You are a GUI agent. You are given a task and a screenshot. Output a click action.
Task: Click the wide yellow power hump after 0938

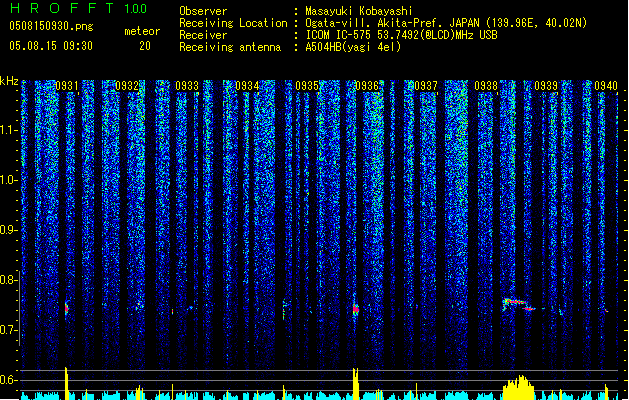pos(519,388)
